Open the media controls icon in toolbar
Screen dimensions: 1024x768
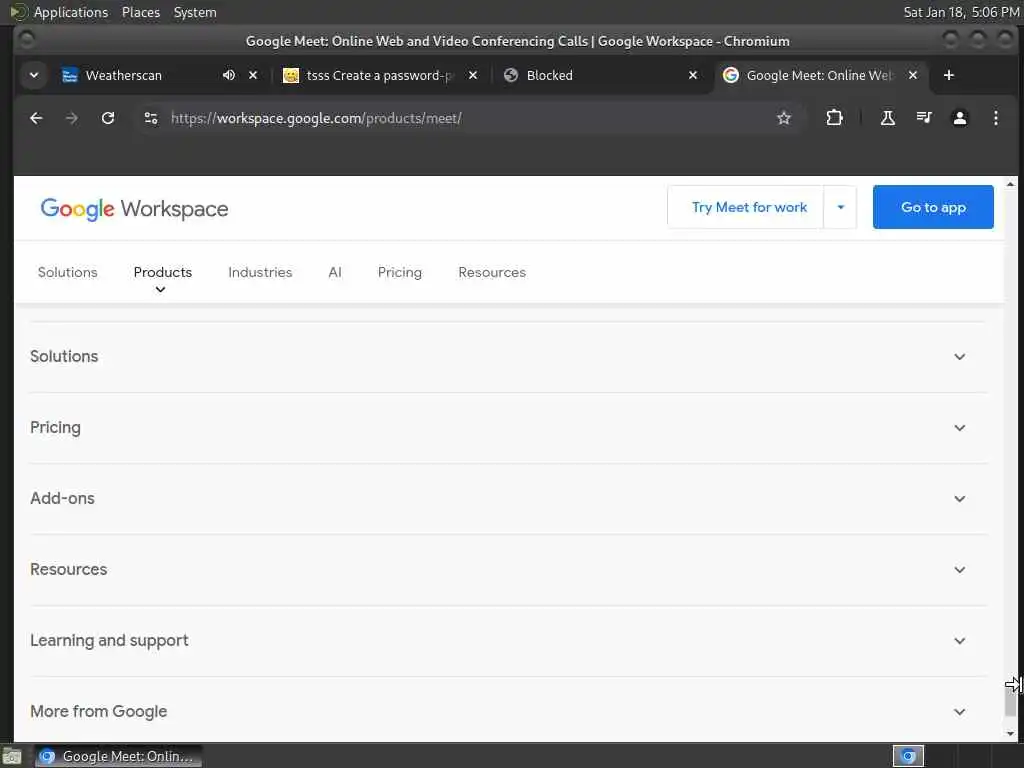(x=923, y=118)
